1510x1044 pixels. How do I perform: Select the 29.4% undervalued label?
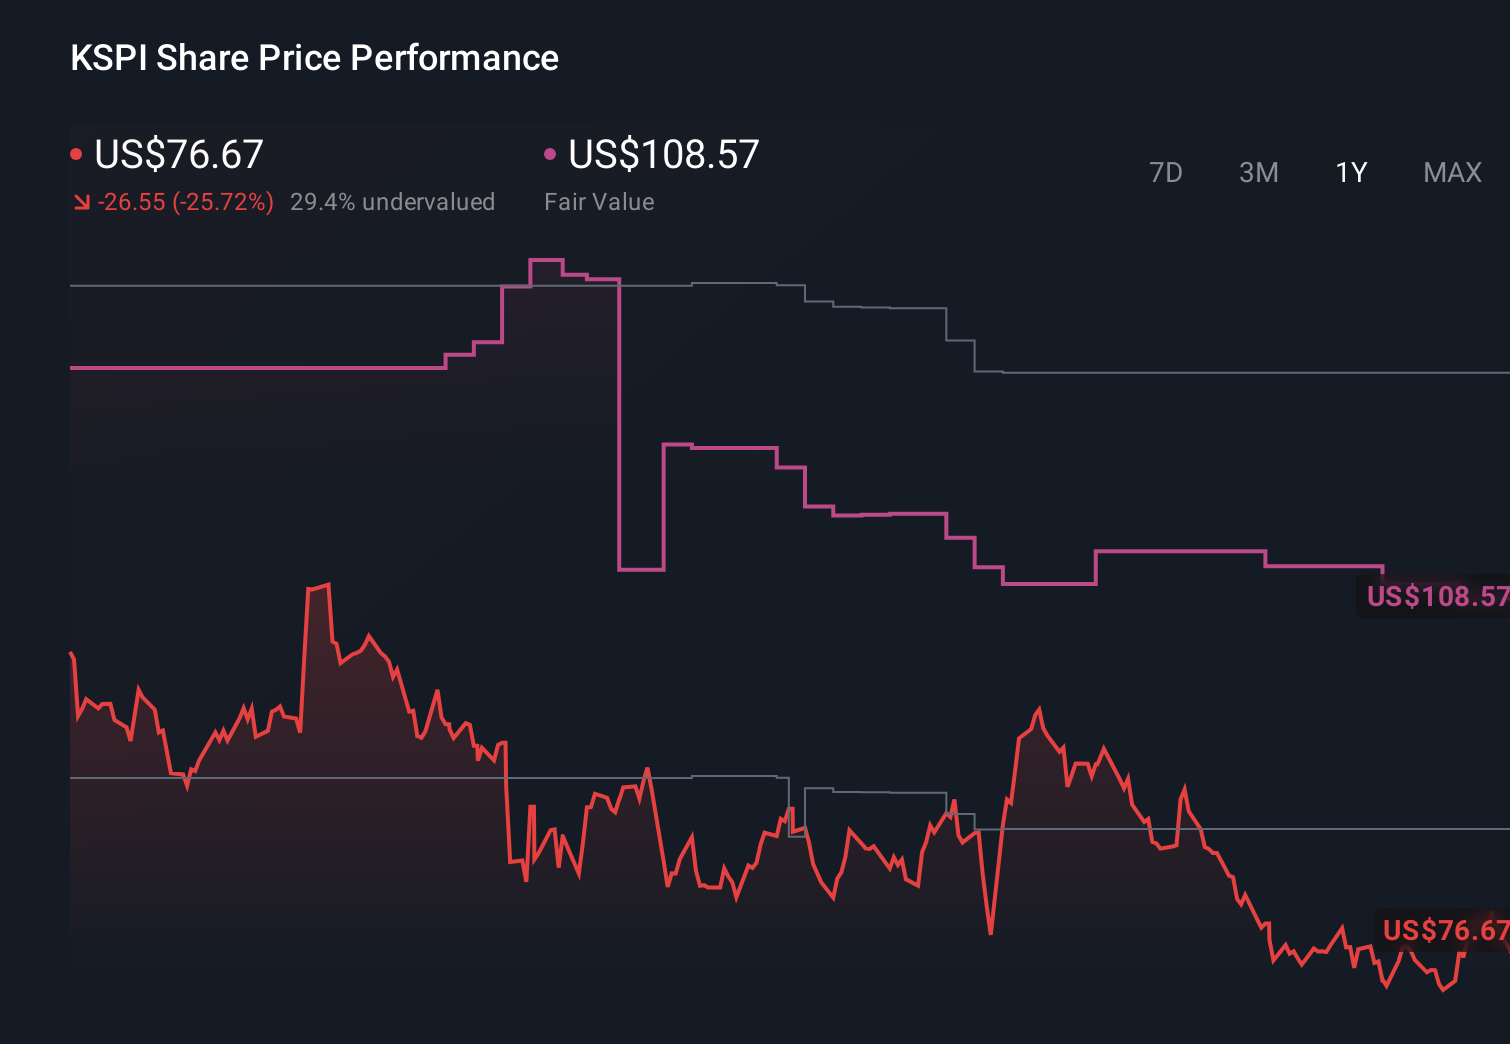393,202
